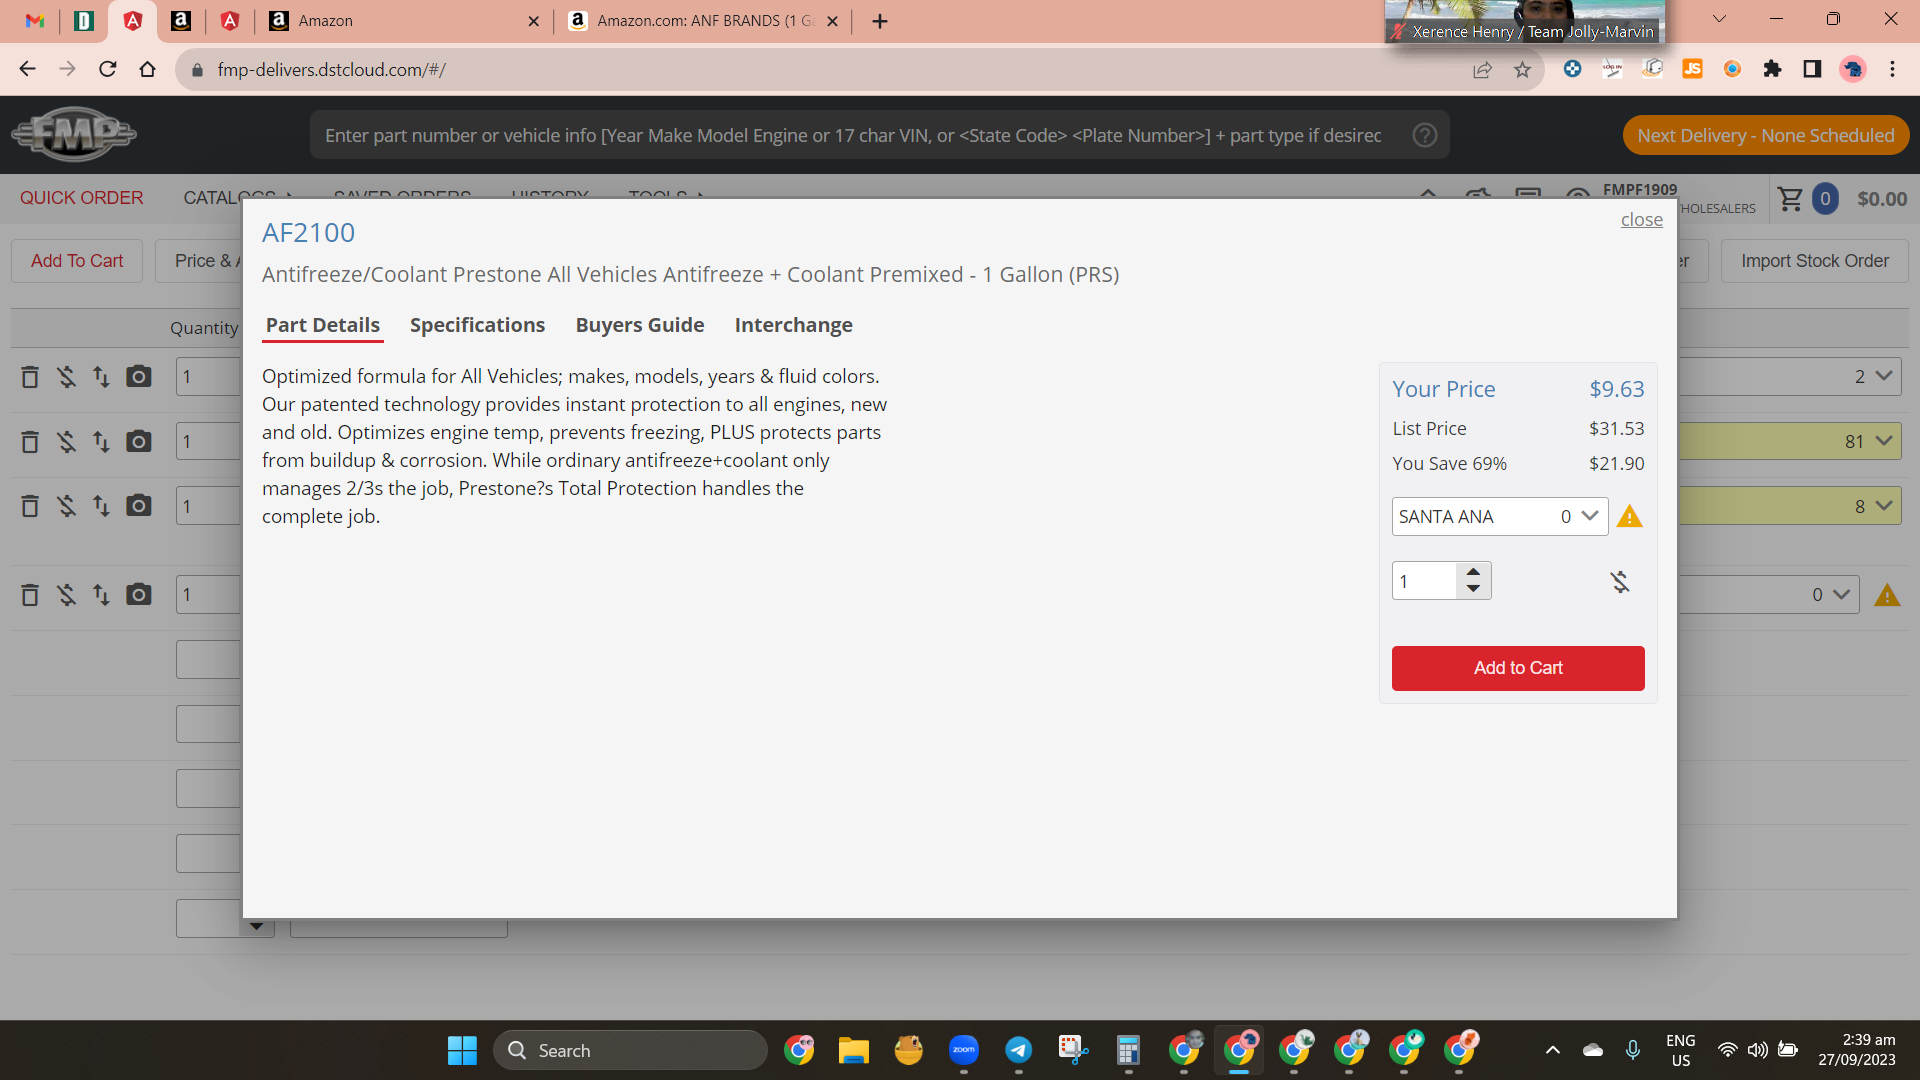Open camera image for fourth order row
This screenshot has width=1920, height=1080.
point(139,595)
